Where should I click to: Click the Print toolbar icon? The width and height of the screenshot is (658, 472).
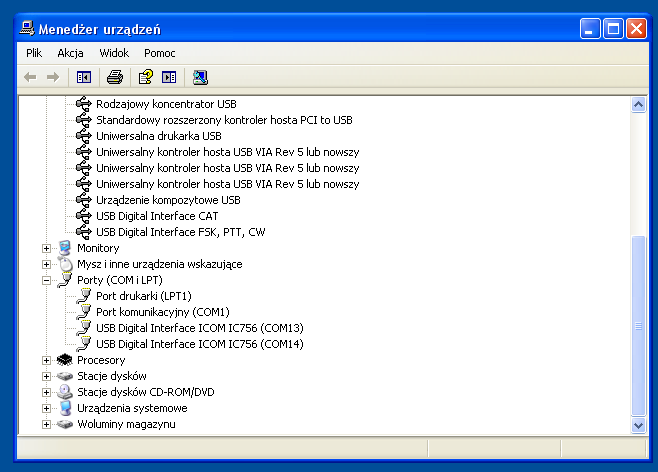(x=115, y=77)
